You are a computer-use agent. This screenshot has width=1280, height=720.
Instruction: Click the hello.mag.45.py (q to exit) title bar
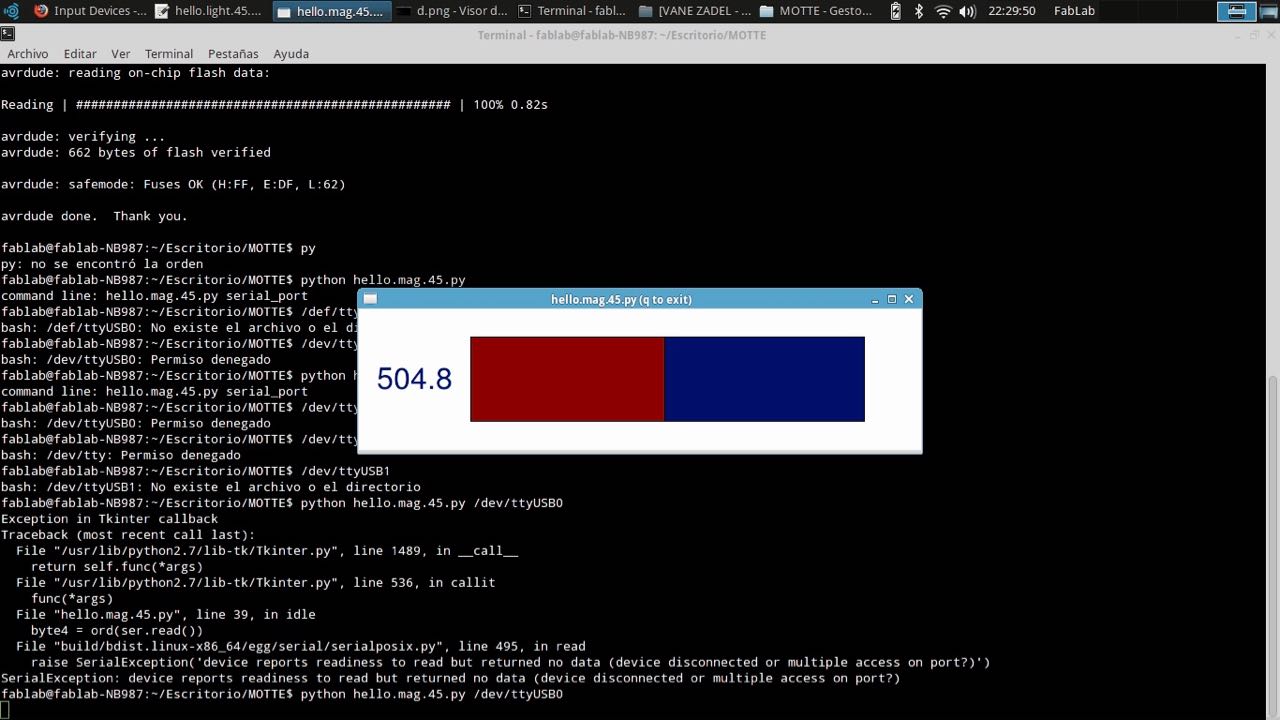[x=621, y=299]
